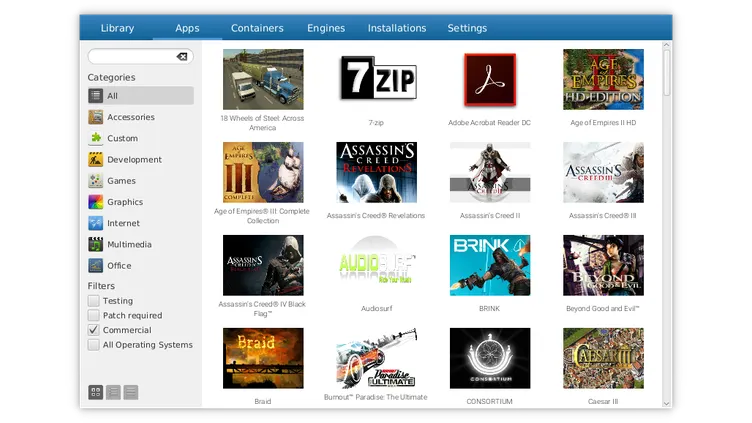Viewport: 752px width, 423px height.
Task: Open the Settings tab
Action: [x=467, y=28]
